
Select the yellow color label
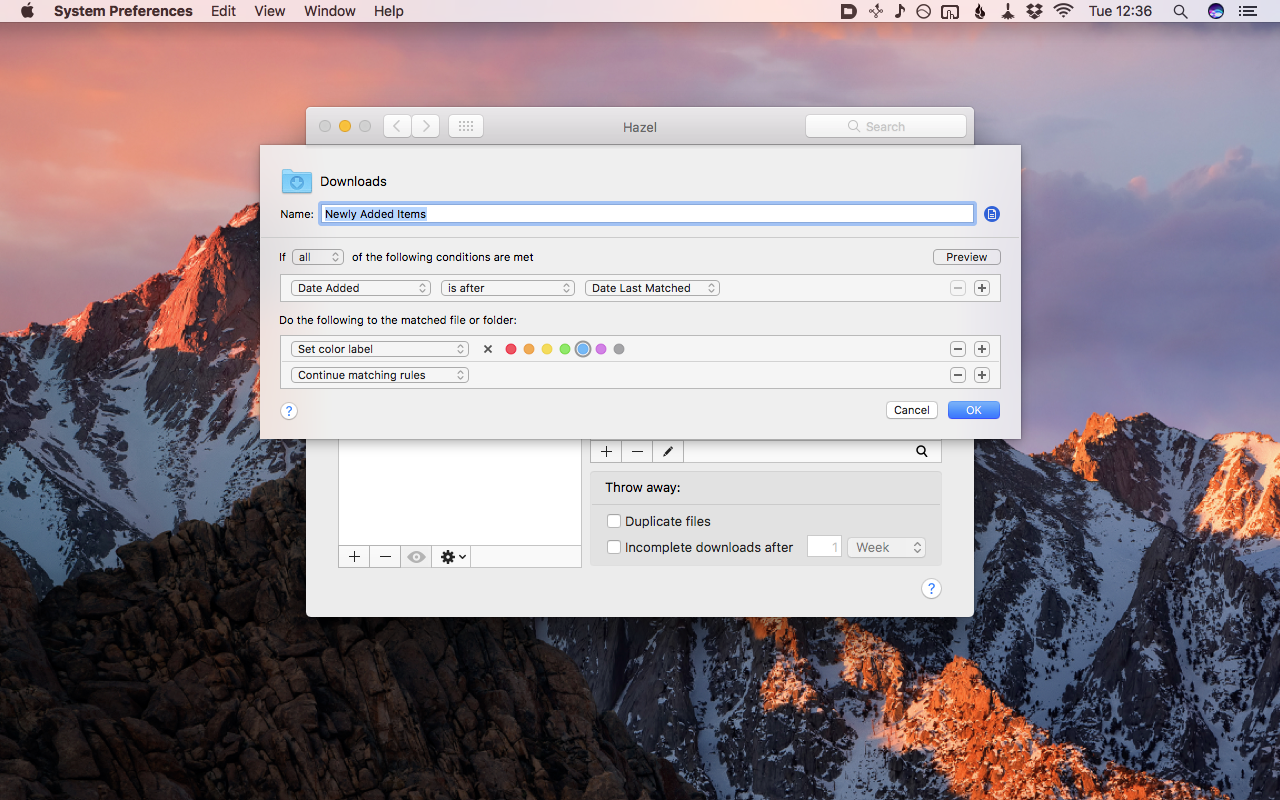pos(547,349)
